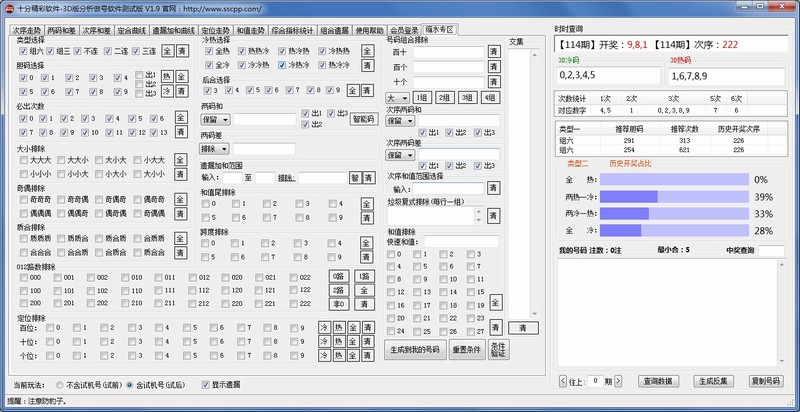800x412 pixels.
Task: Click the 0路 button in 012路数排除
Action: (338, 277)
